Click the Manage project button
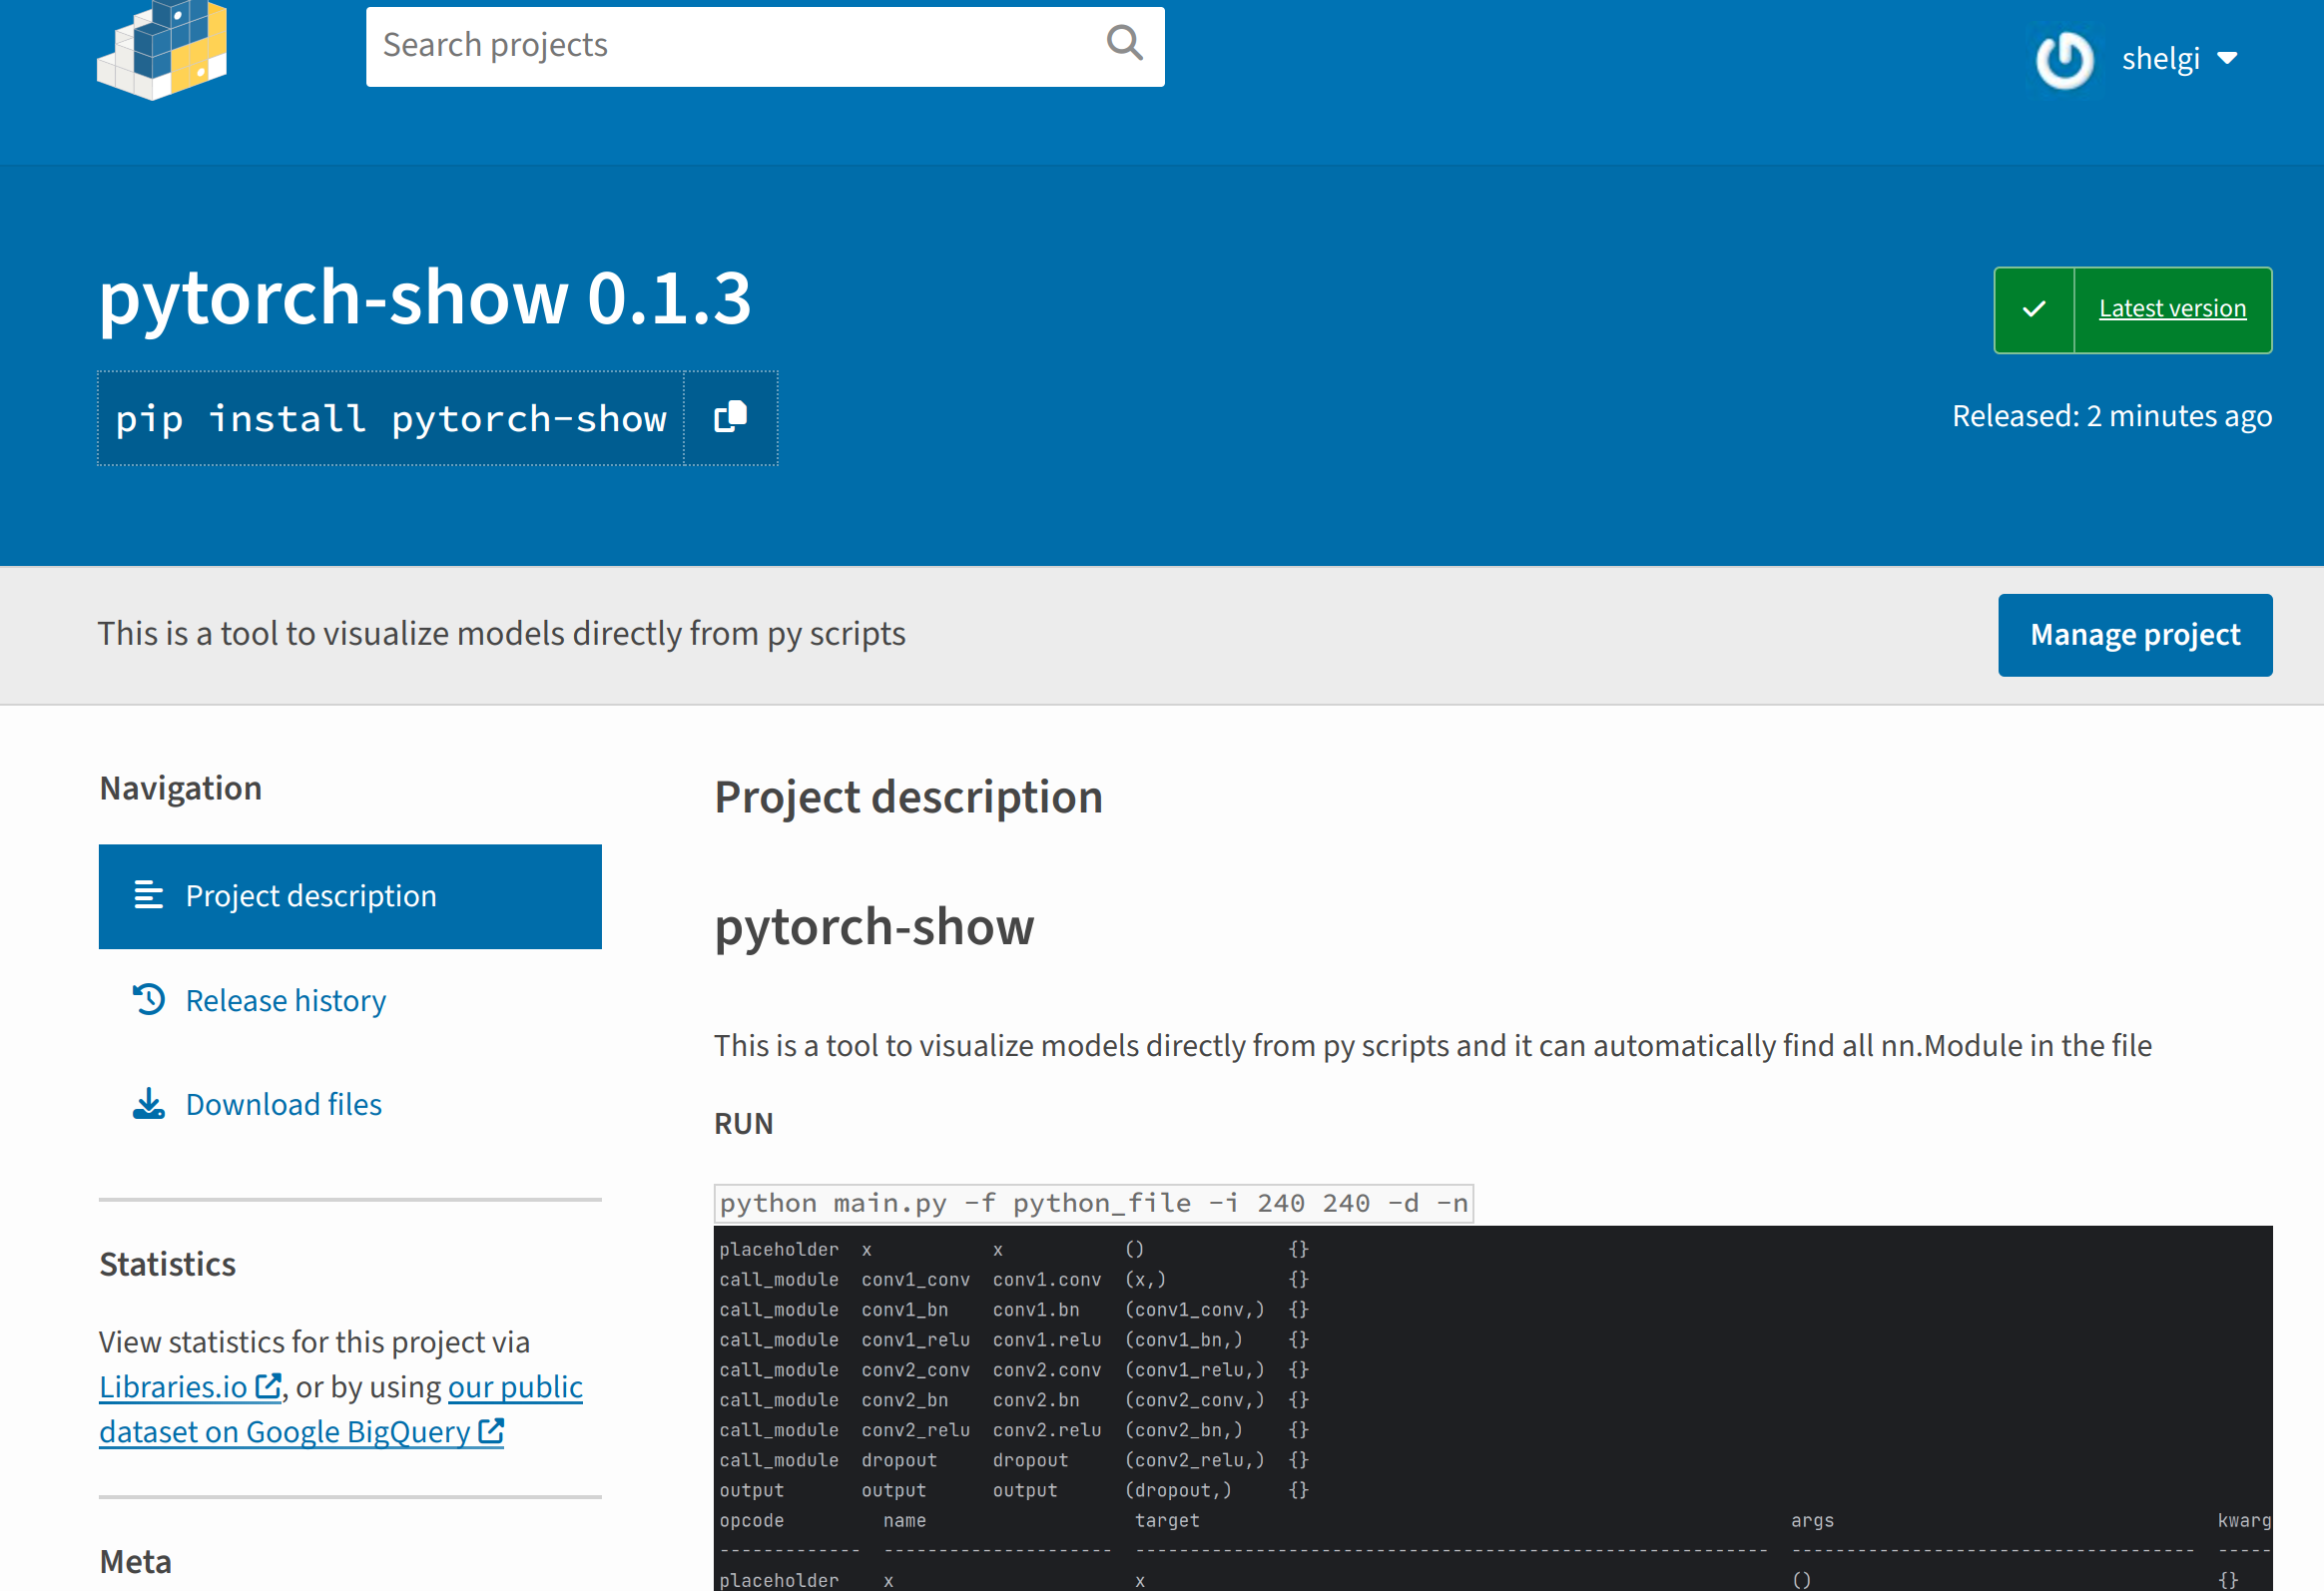2324x1591 pixels. [x=2135, y=635]
